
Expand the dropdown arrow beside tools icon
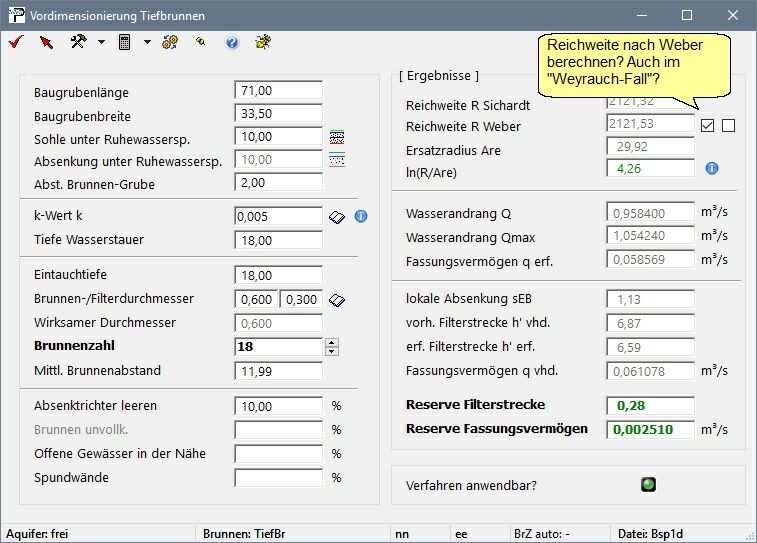(x=101, y=42)
